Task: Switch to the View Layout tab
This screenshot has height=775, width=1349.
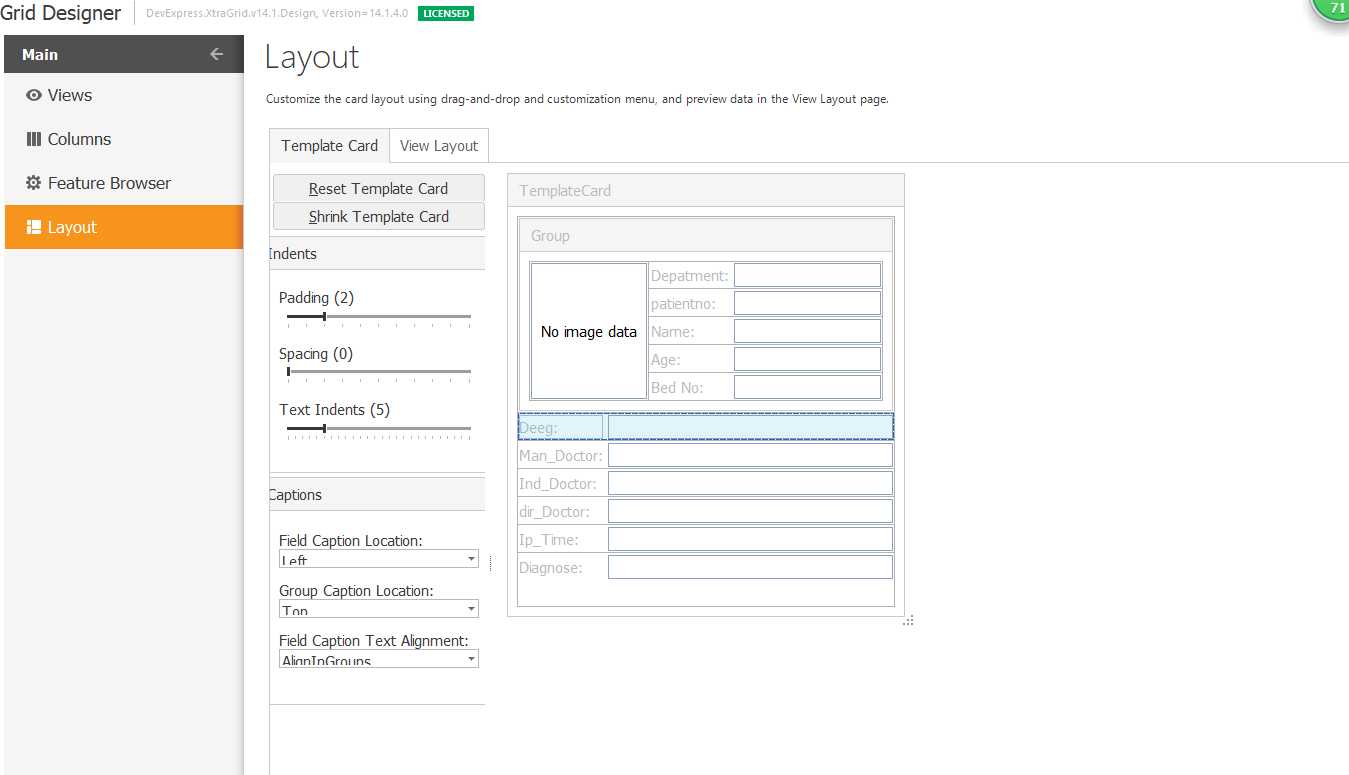Action: pos(439,145)
